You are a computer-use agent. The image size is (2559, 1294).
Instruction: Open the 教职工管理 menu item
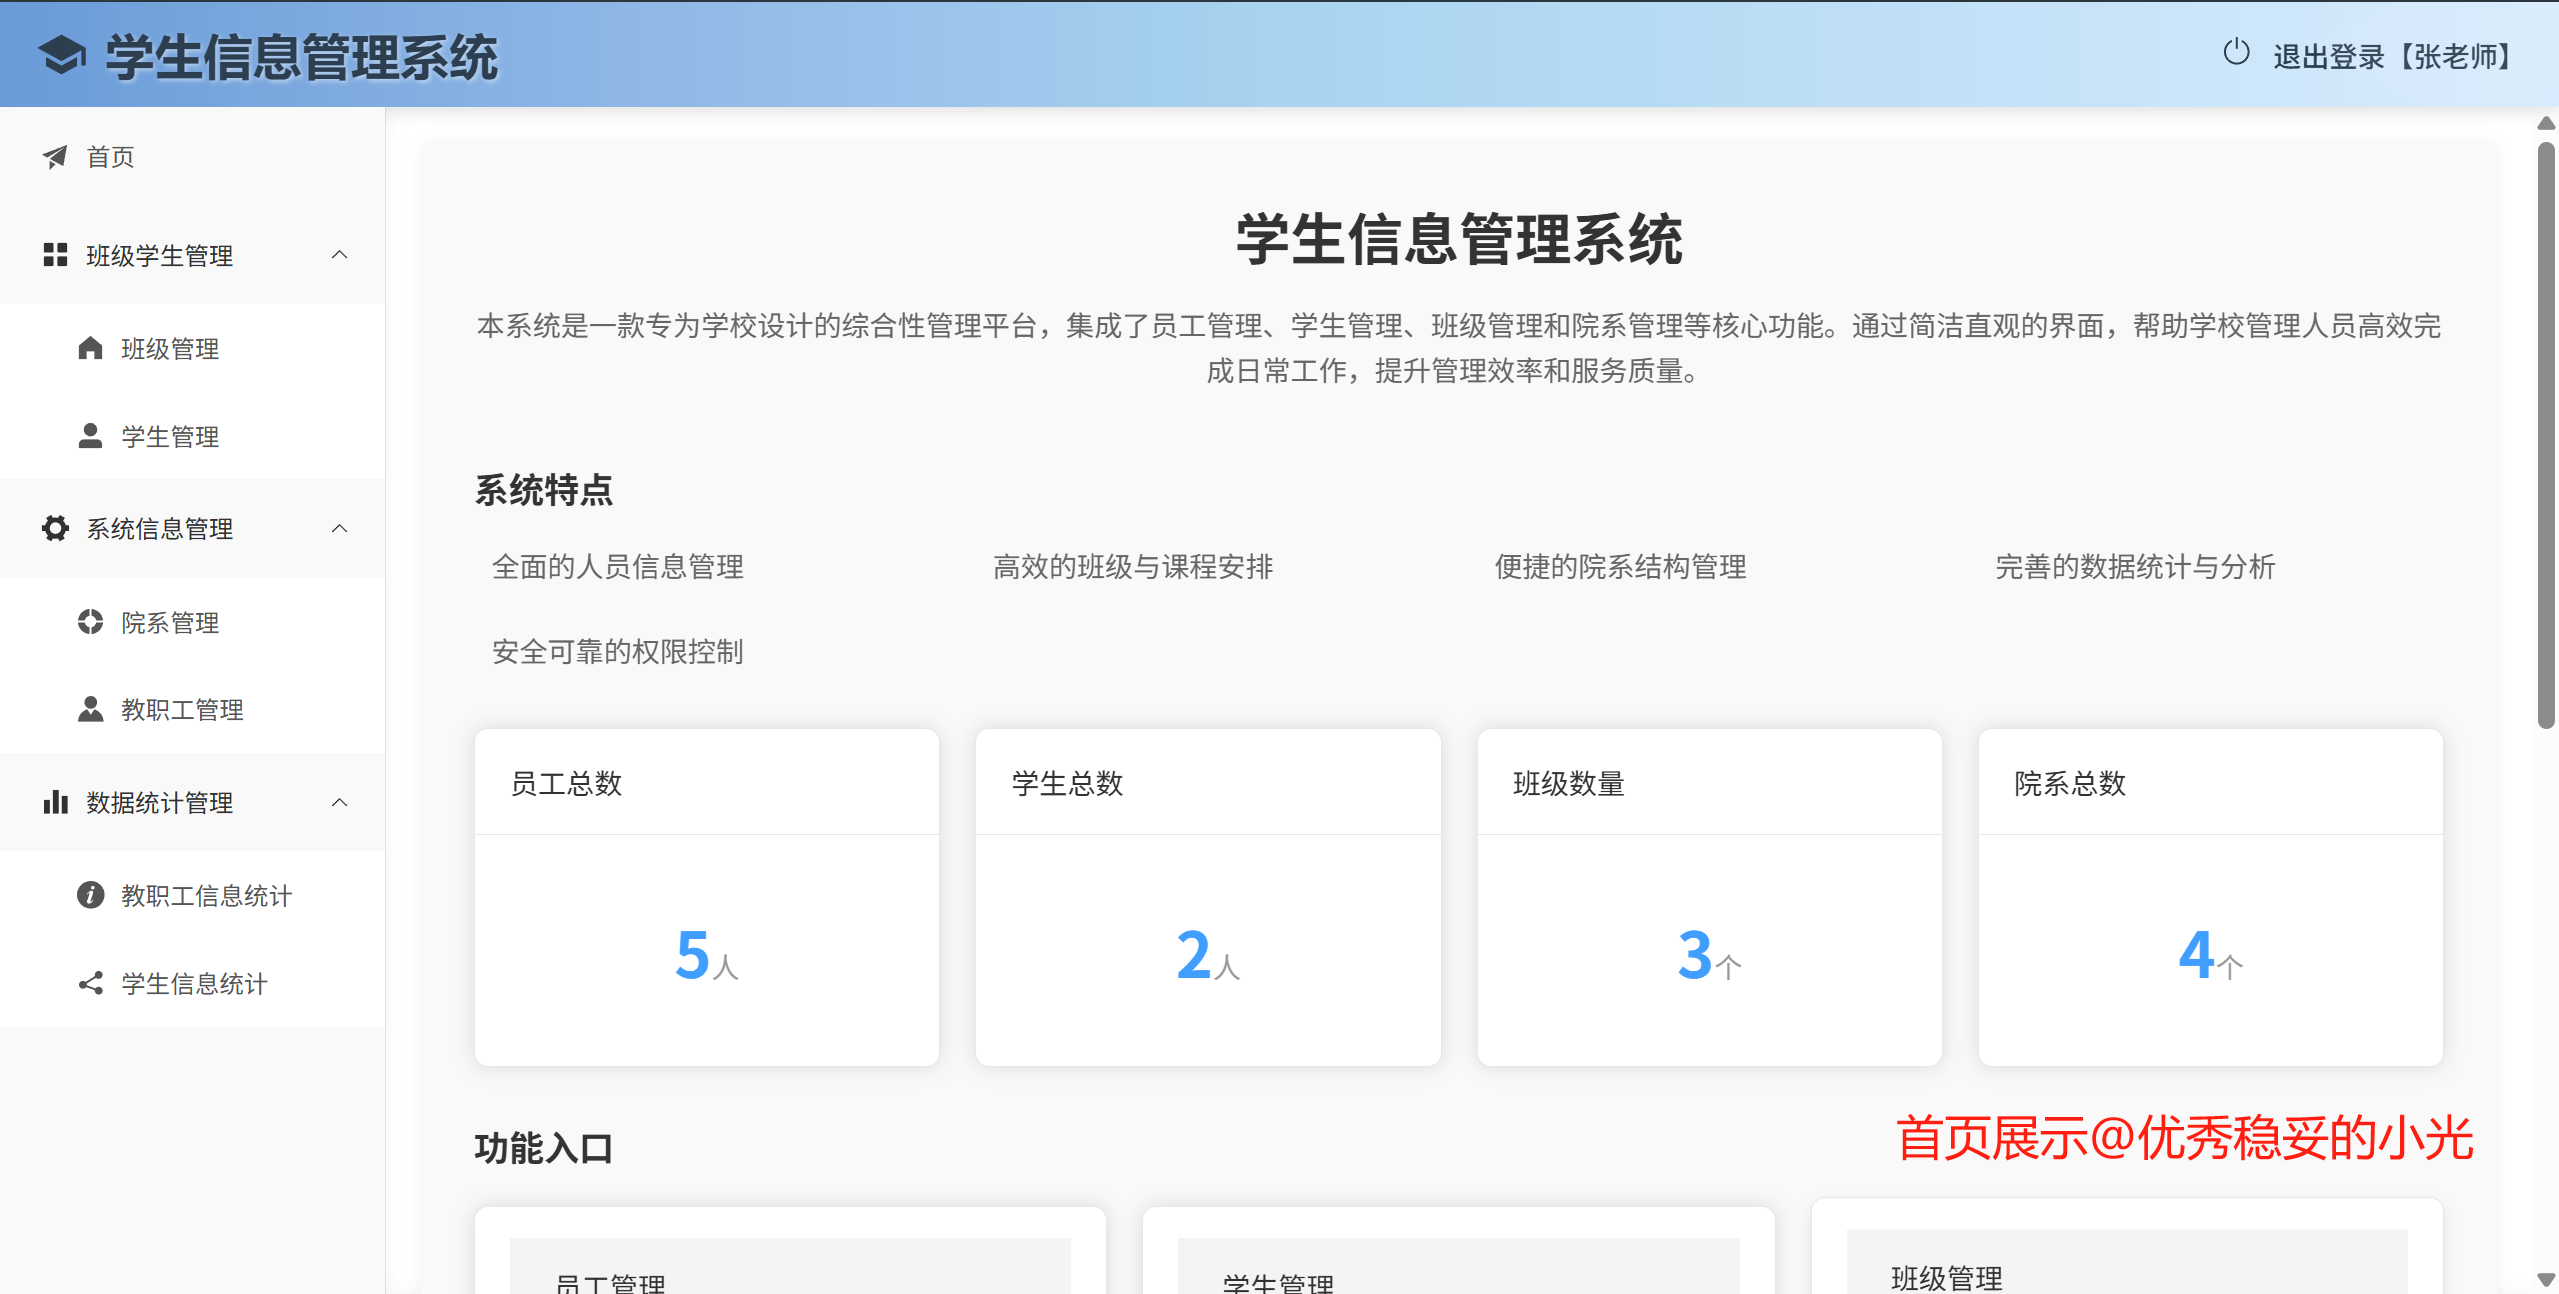coord(182,710)
